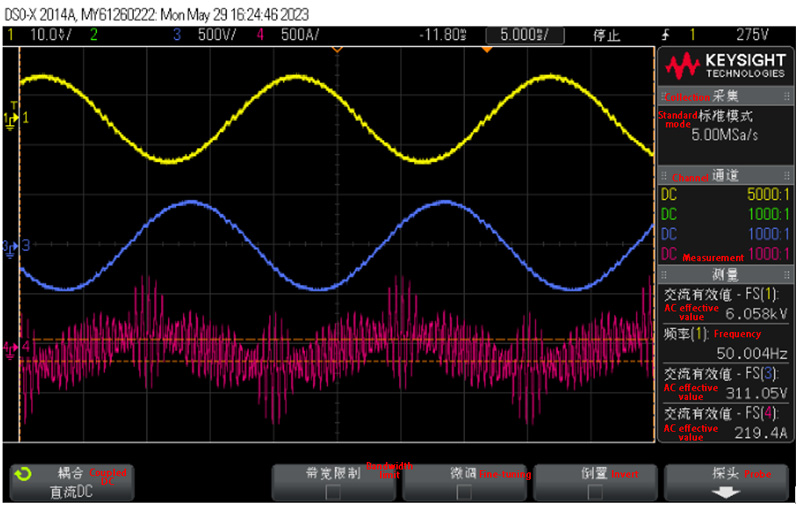This screenshot has height=506, width=800.
Task: Click the blue DC 1000:1 probe row
Action: (726, 234)
